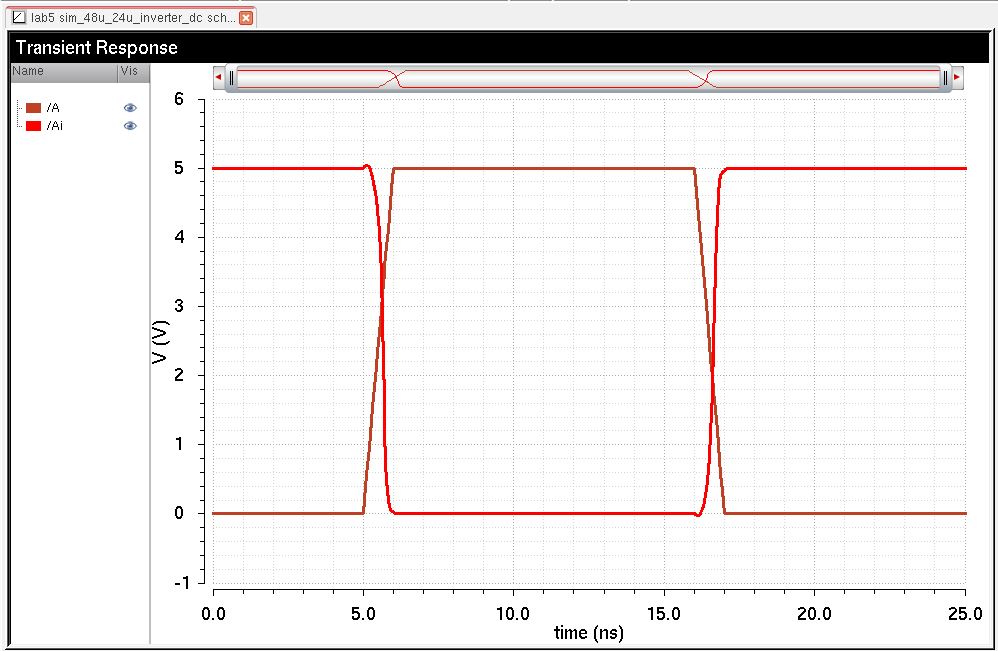This screenshot has height=651, width=998.
Task: Click the /A brown color swatch
Action: click(x=33, y=108)
